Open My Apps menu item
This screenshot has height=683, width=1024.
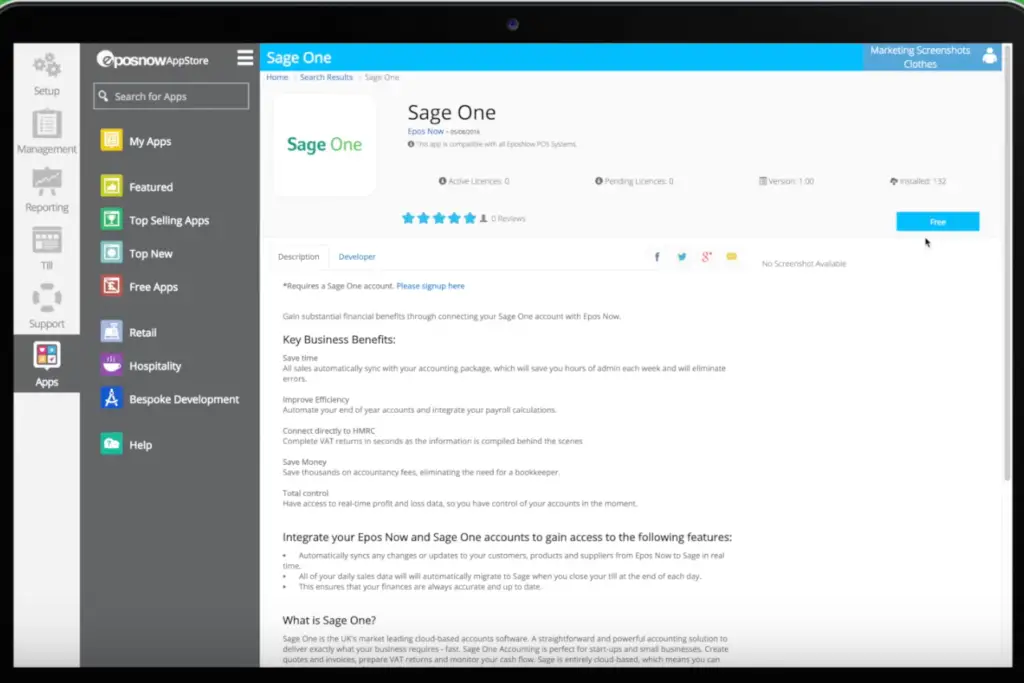(x=150, y=141)
